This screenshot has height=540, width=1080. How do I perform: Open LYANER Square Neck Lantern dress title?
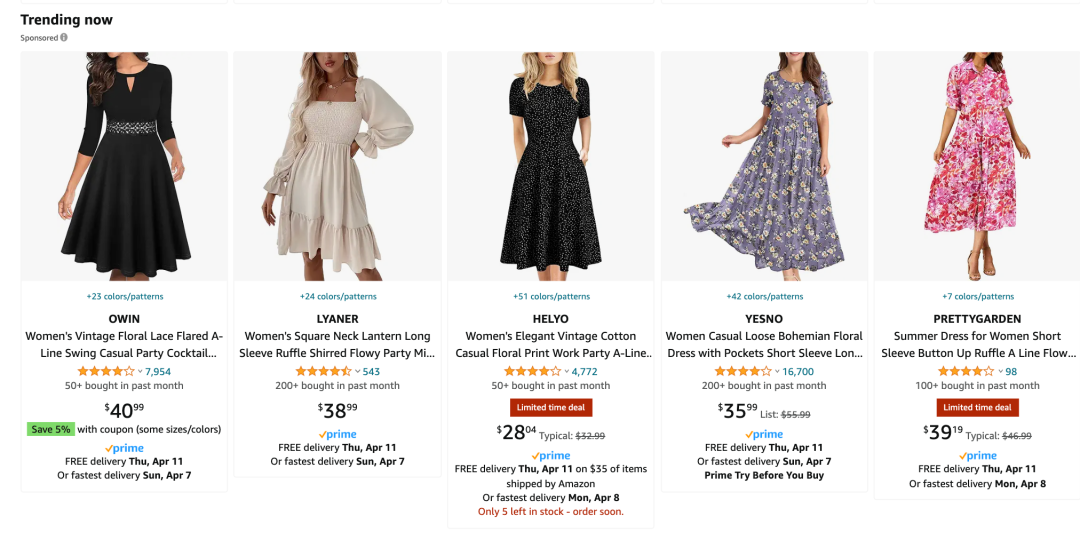(x=337, y=345)
